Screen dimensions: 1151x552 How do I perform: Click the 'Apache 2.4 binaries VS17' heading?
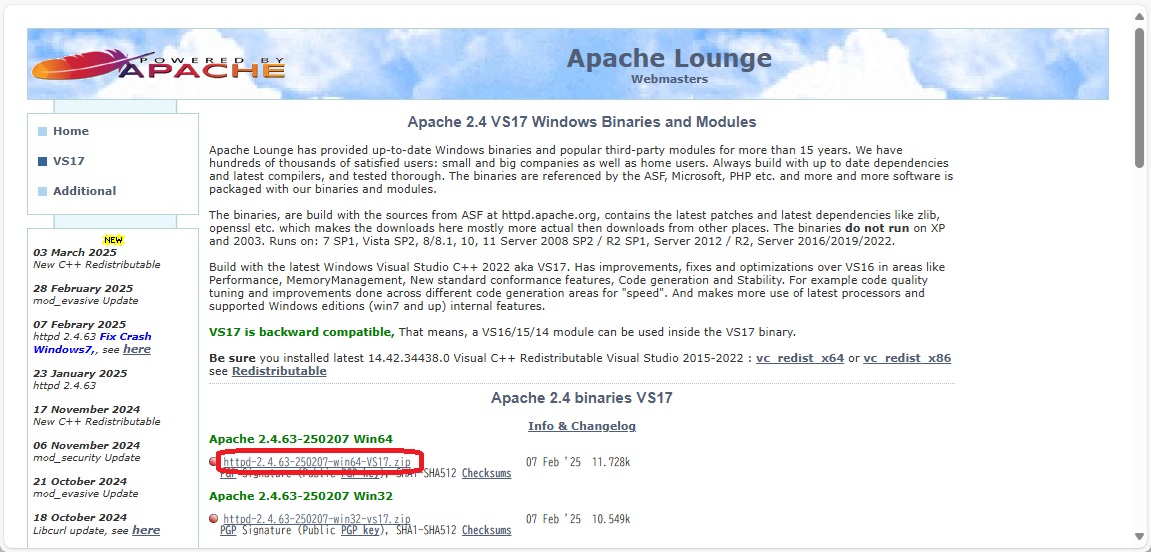coord(582,399)
